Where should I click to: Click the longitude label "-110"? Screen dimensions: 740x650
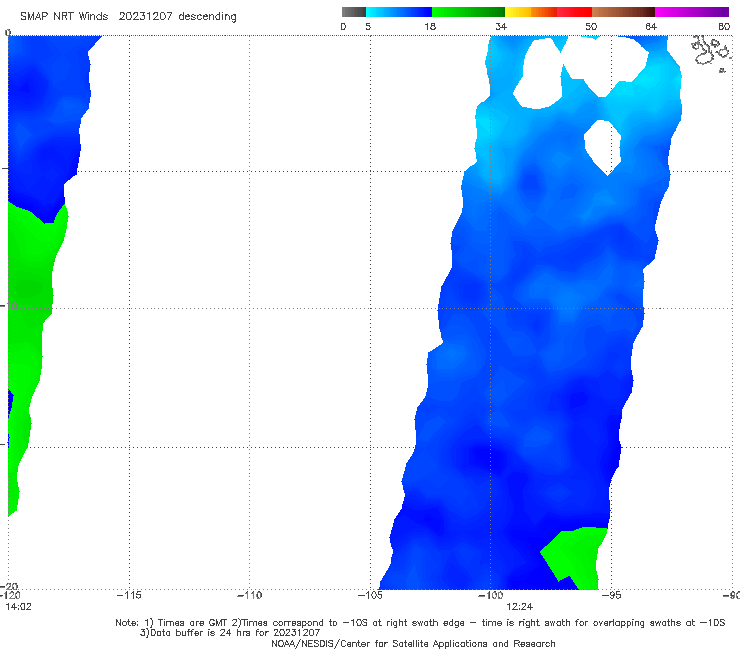tap(249, 595)
